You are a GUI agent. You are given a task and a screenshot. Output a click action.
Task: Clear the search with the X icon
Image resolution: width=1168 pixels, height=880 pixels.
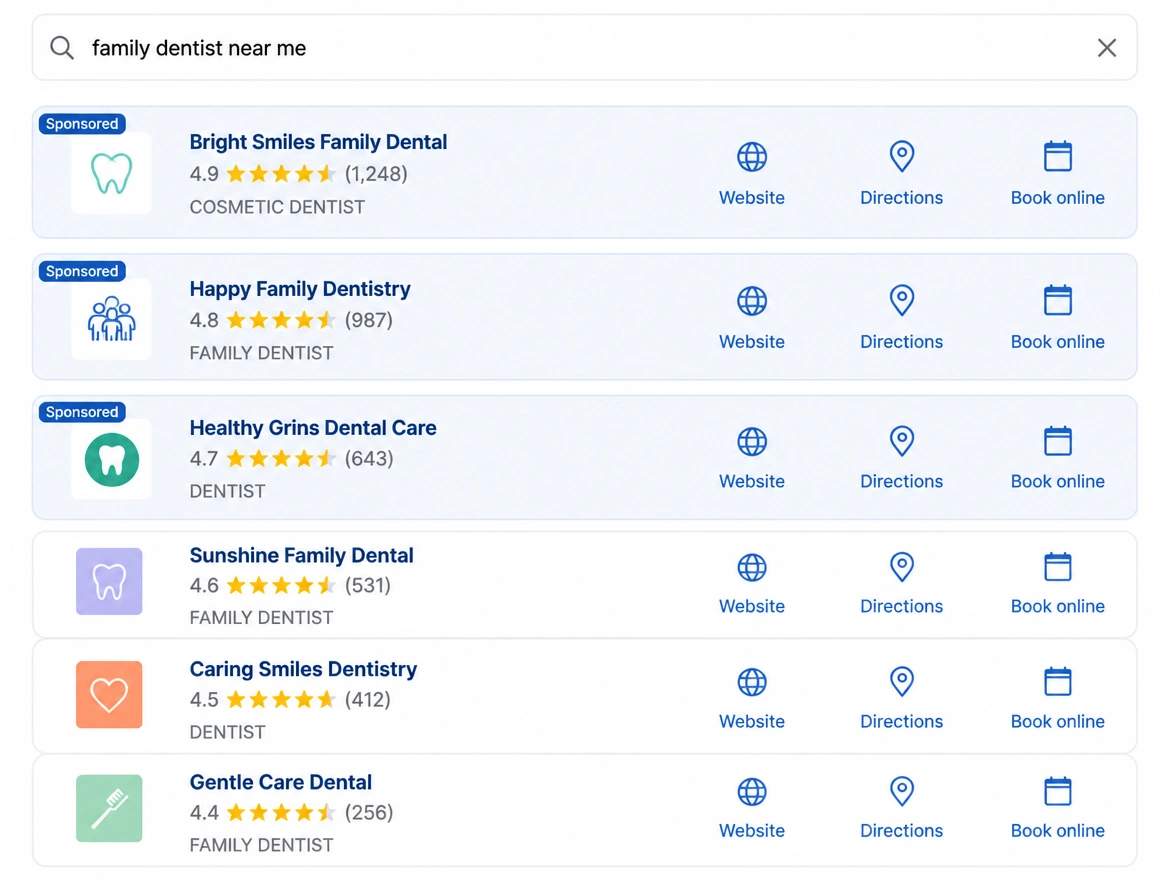click(1106, 48)
